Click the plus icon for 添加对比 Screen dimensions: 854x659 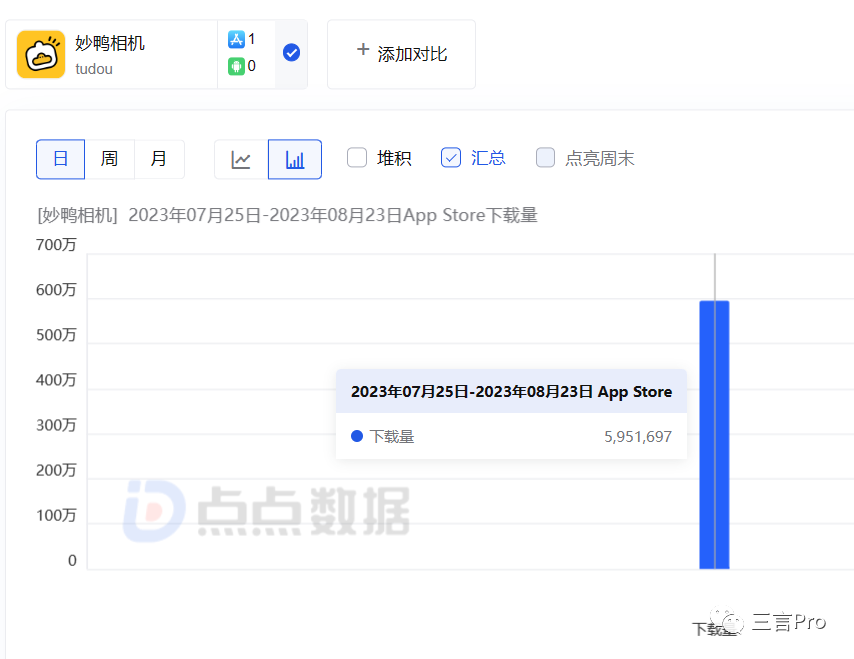(x=363, y=50)
